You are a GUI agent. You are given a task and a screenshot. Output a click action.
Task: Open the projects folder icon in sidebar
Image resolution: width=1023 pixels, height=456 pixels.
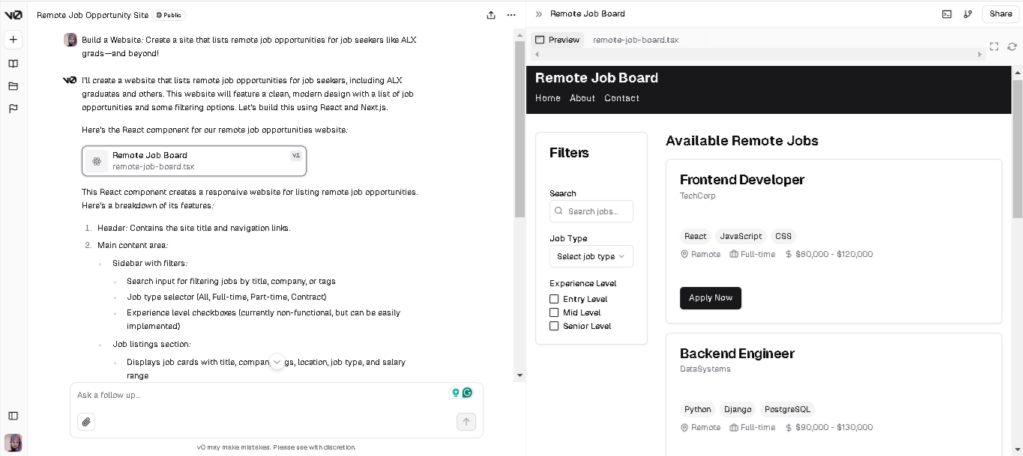[13, 86]
